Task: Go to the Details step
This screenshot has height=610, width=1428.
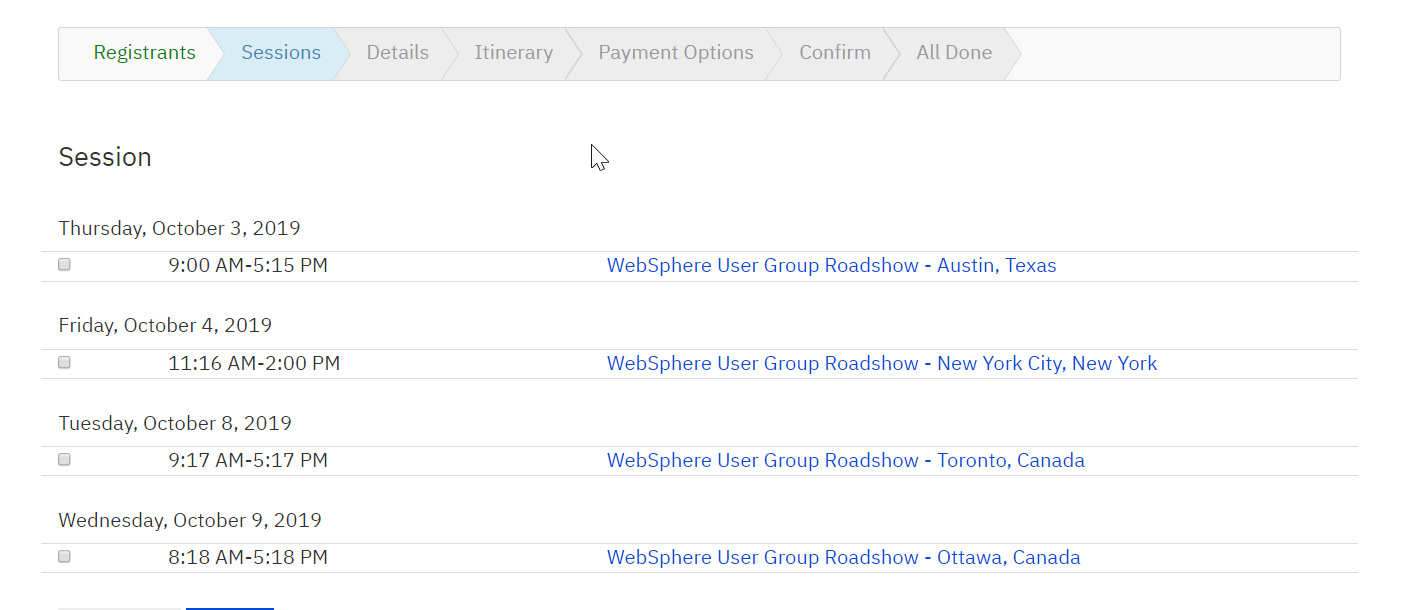Action: coord(397,53)
